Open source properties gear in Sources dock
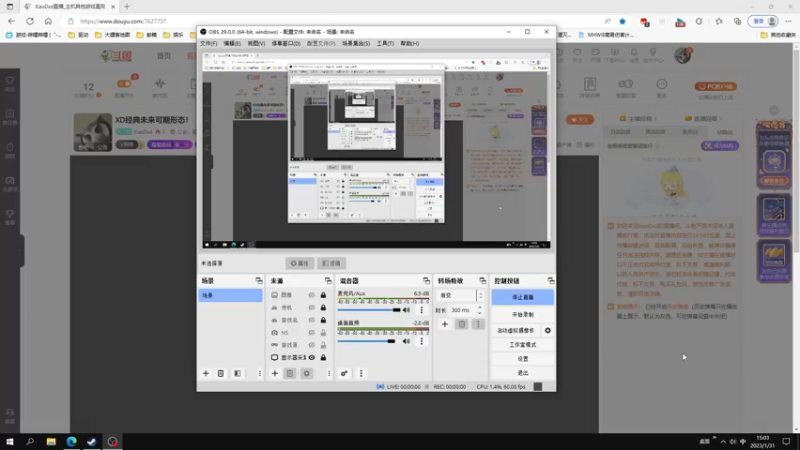The height and width of the screenshot is (450, 800). click(x=307, y=373)
